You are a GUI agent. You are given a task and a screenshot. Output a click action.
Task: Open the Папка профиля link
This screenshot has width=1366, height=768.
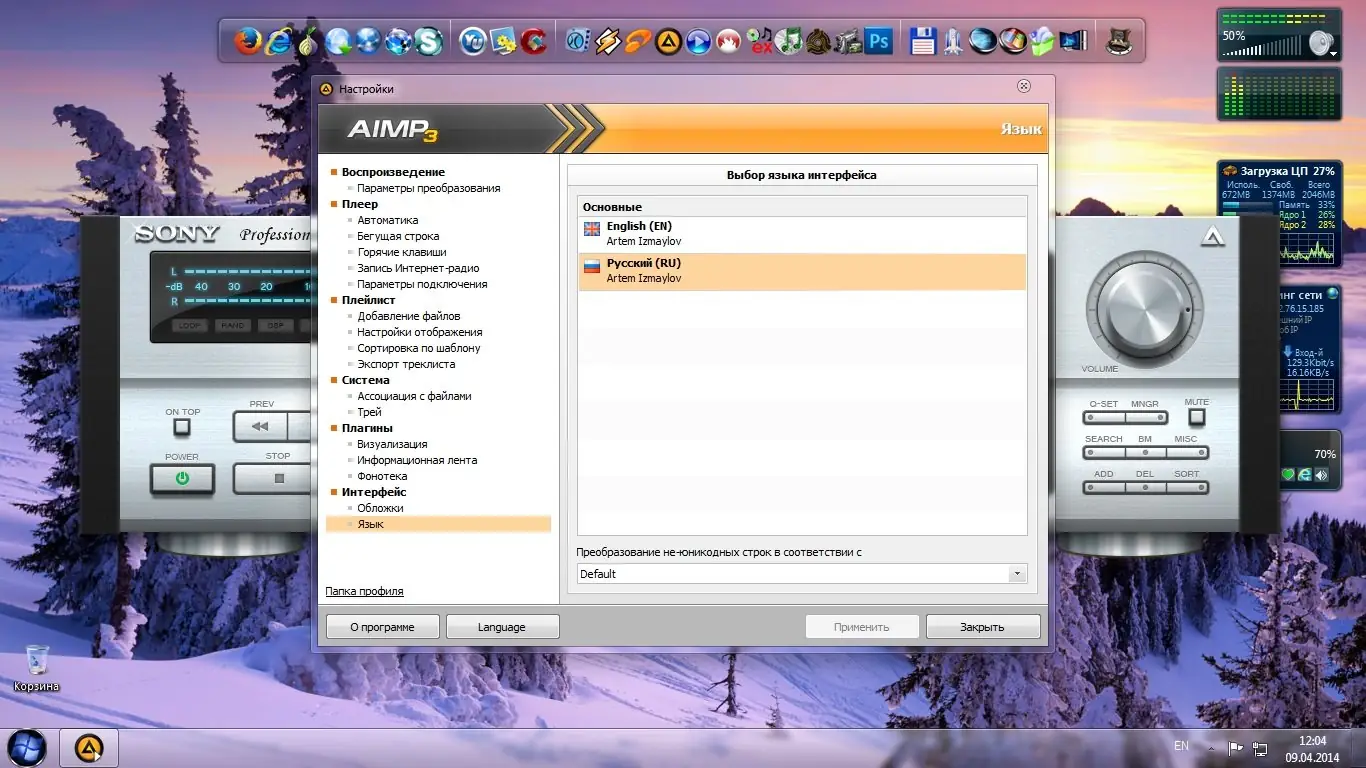364,591
